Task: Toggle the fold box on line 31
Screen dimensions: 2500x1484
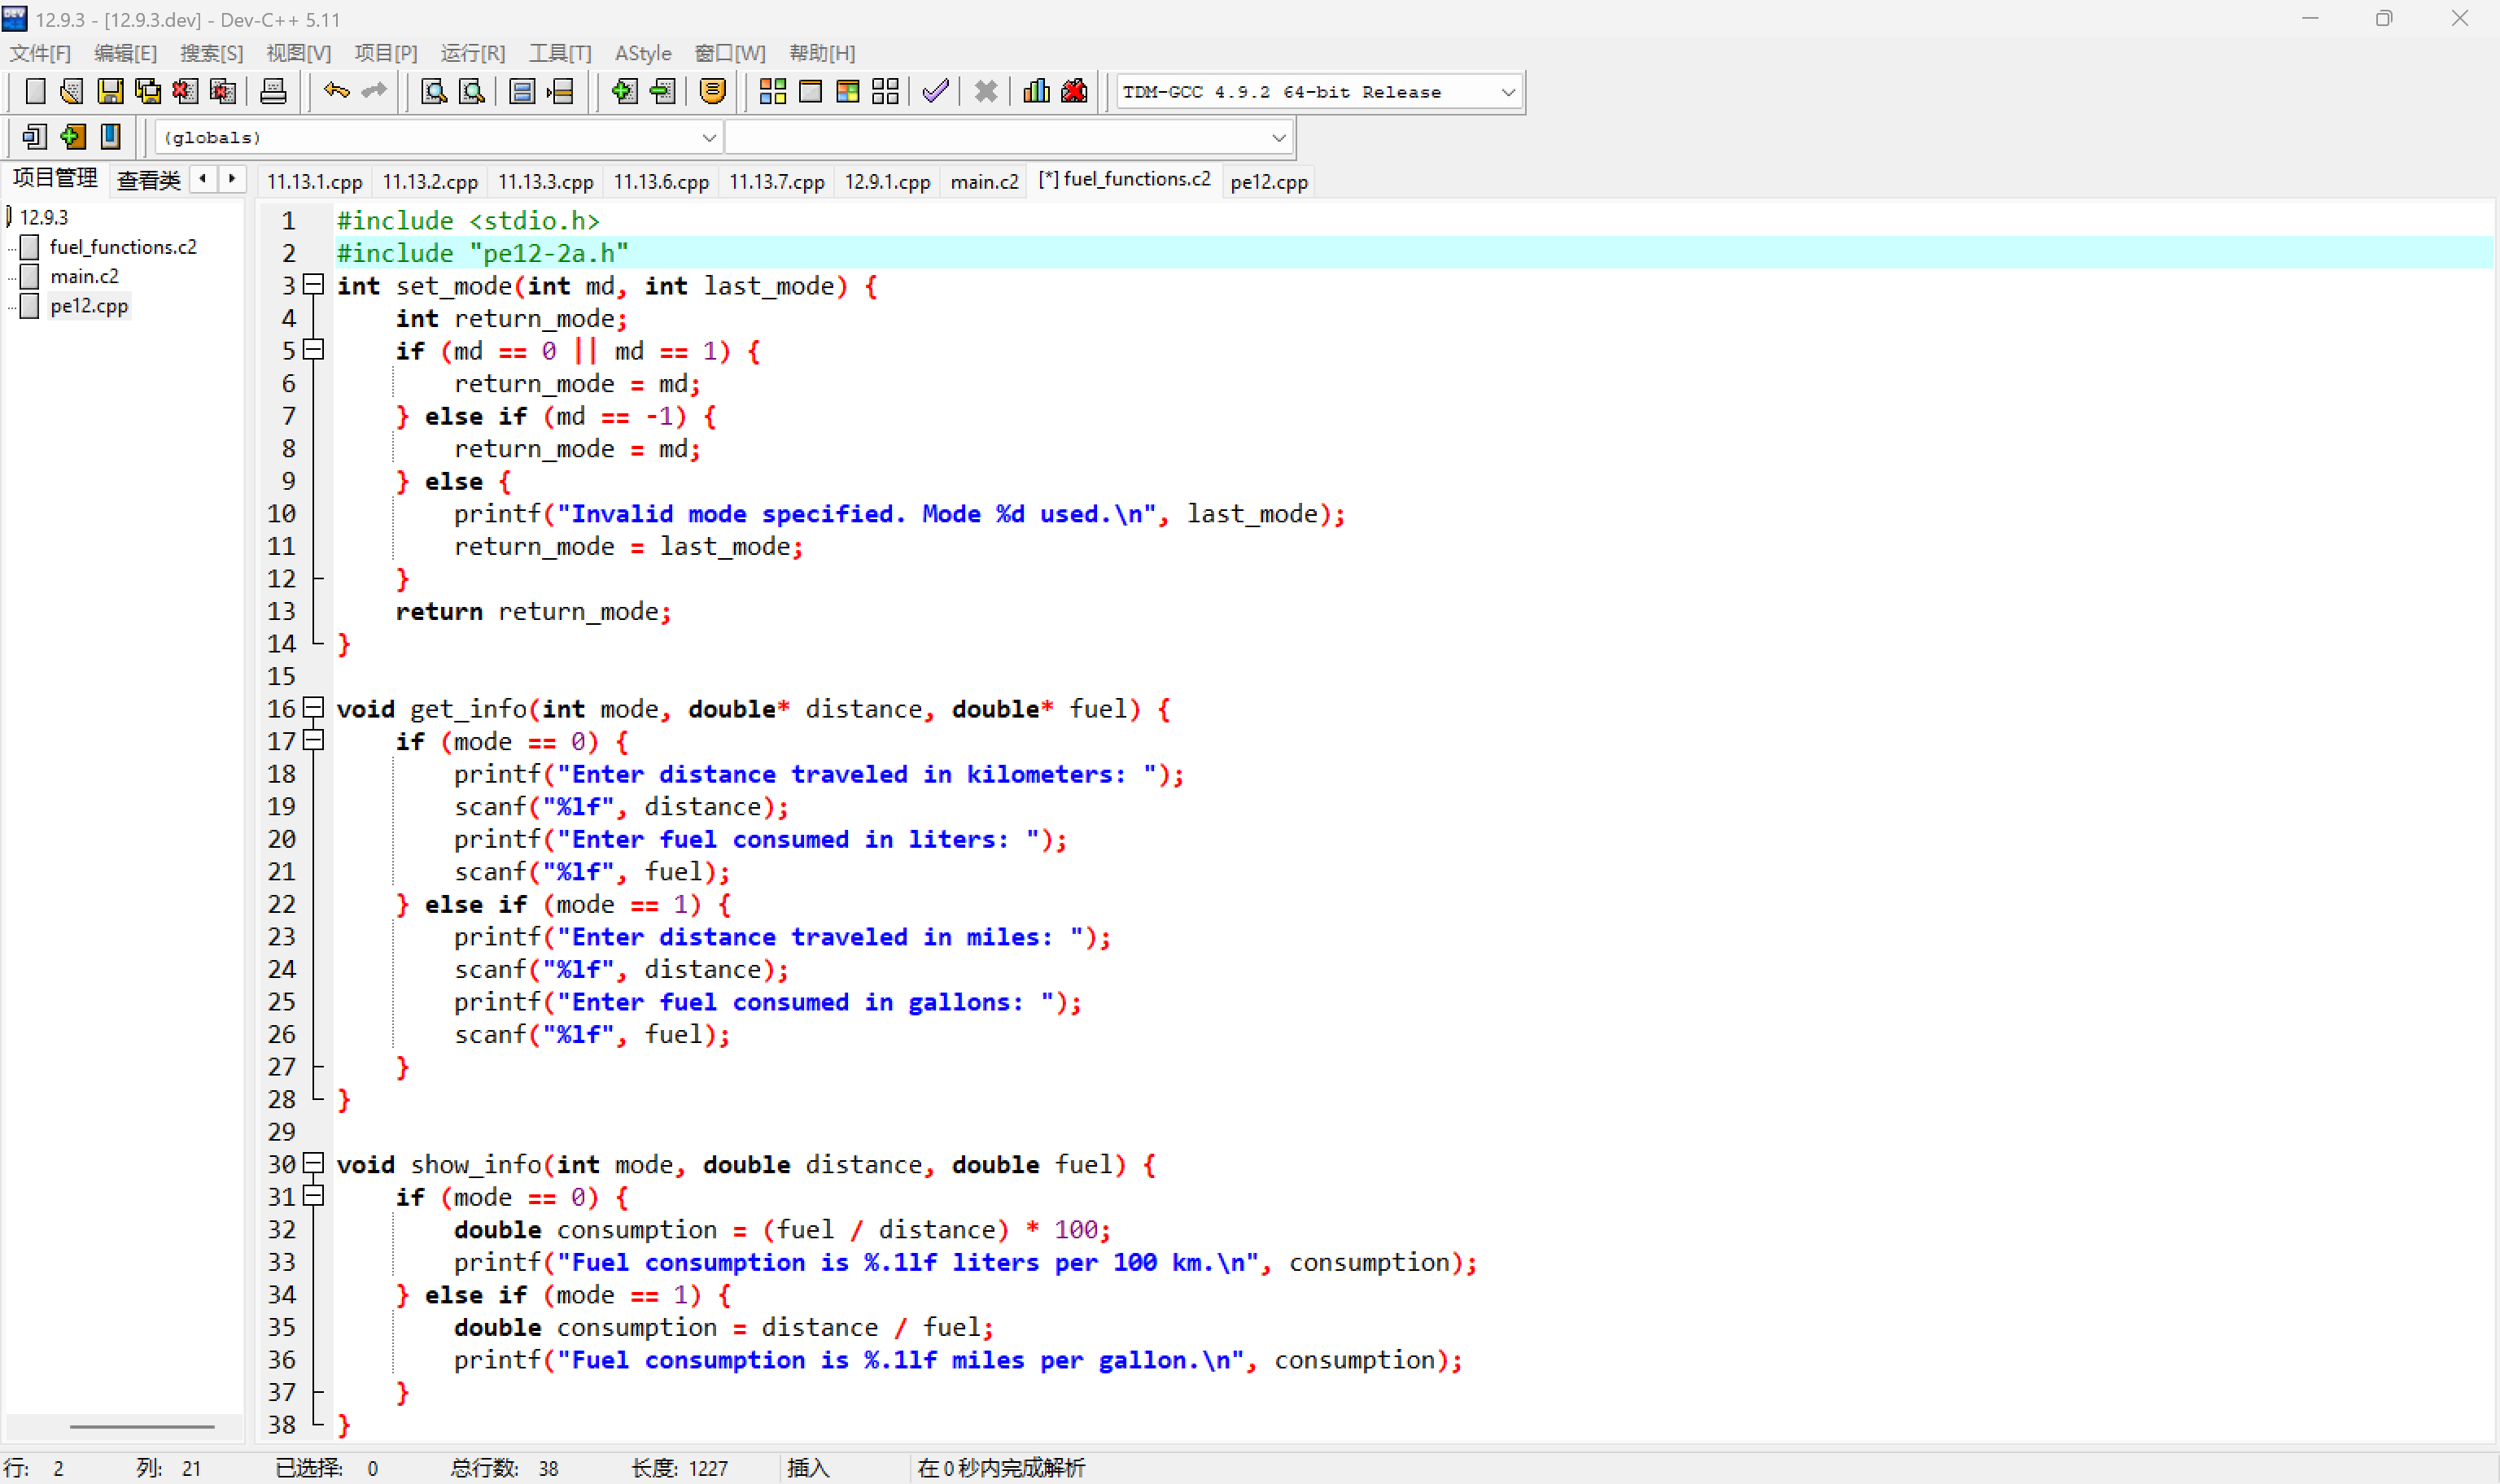Action: click(314, 1196)
